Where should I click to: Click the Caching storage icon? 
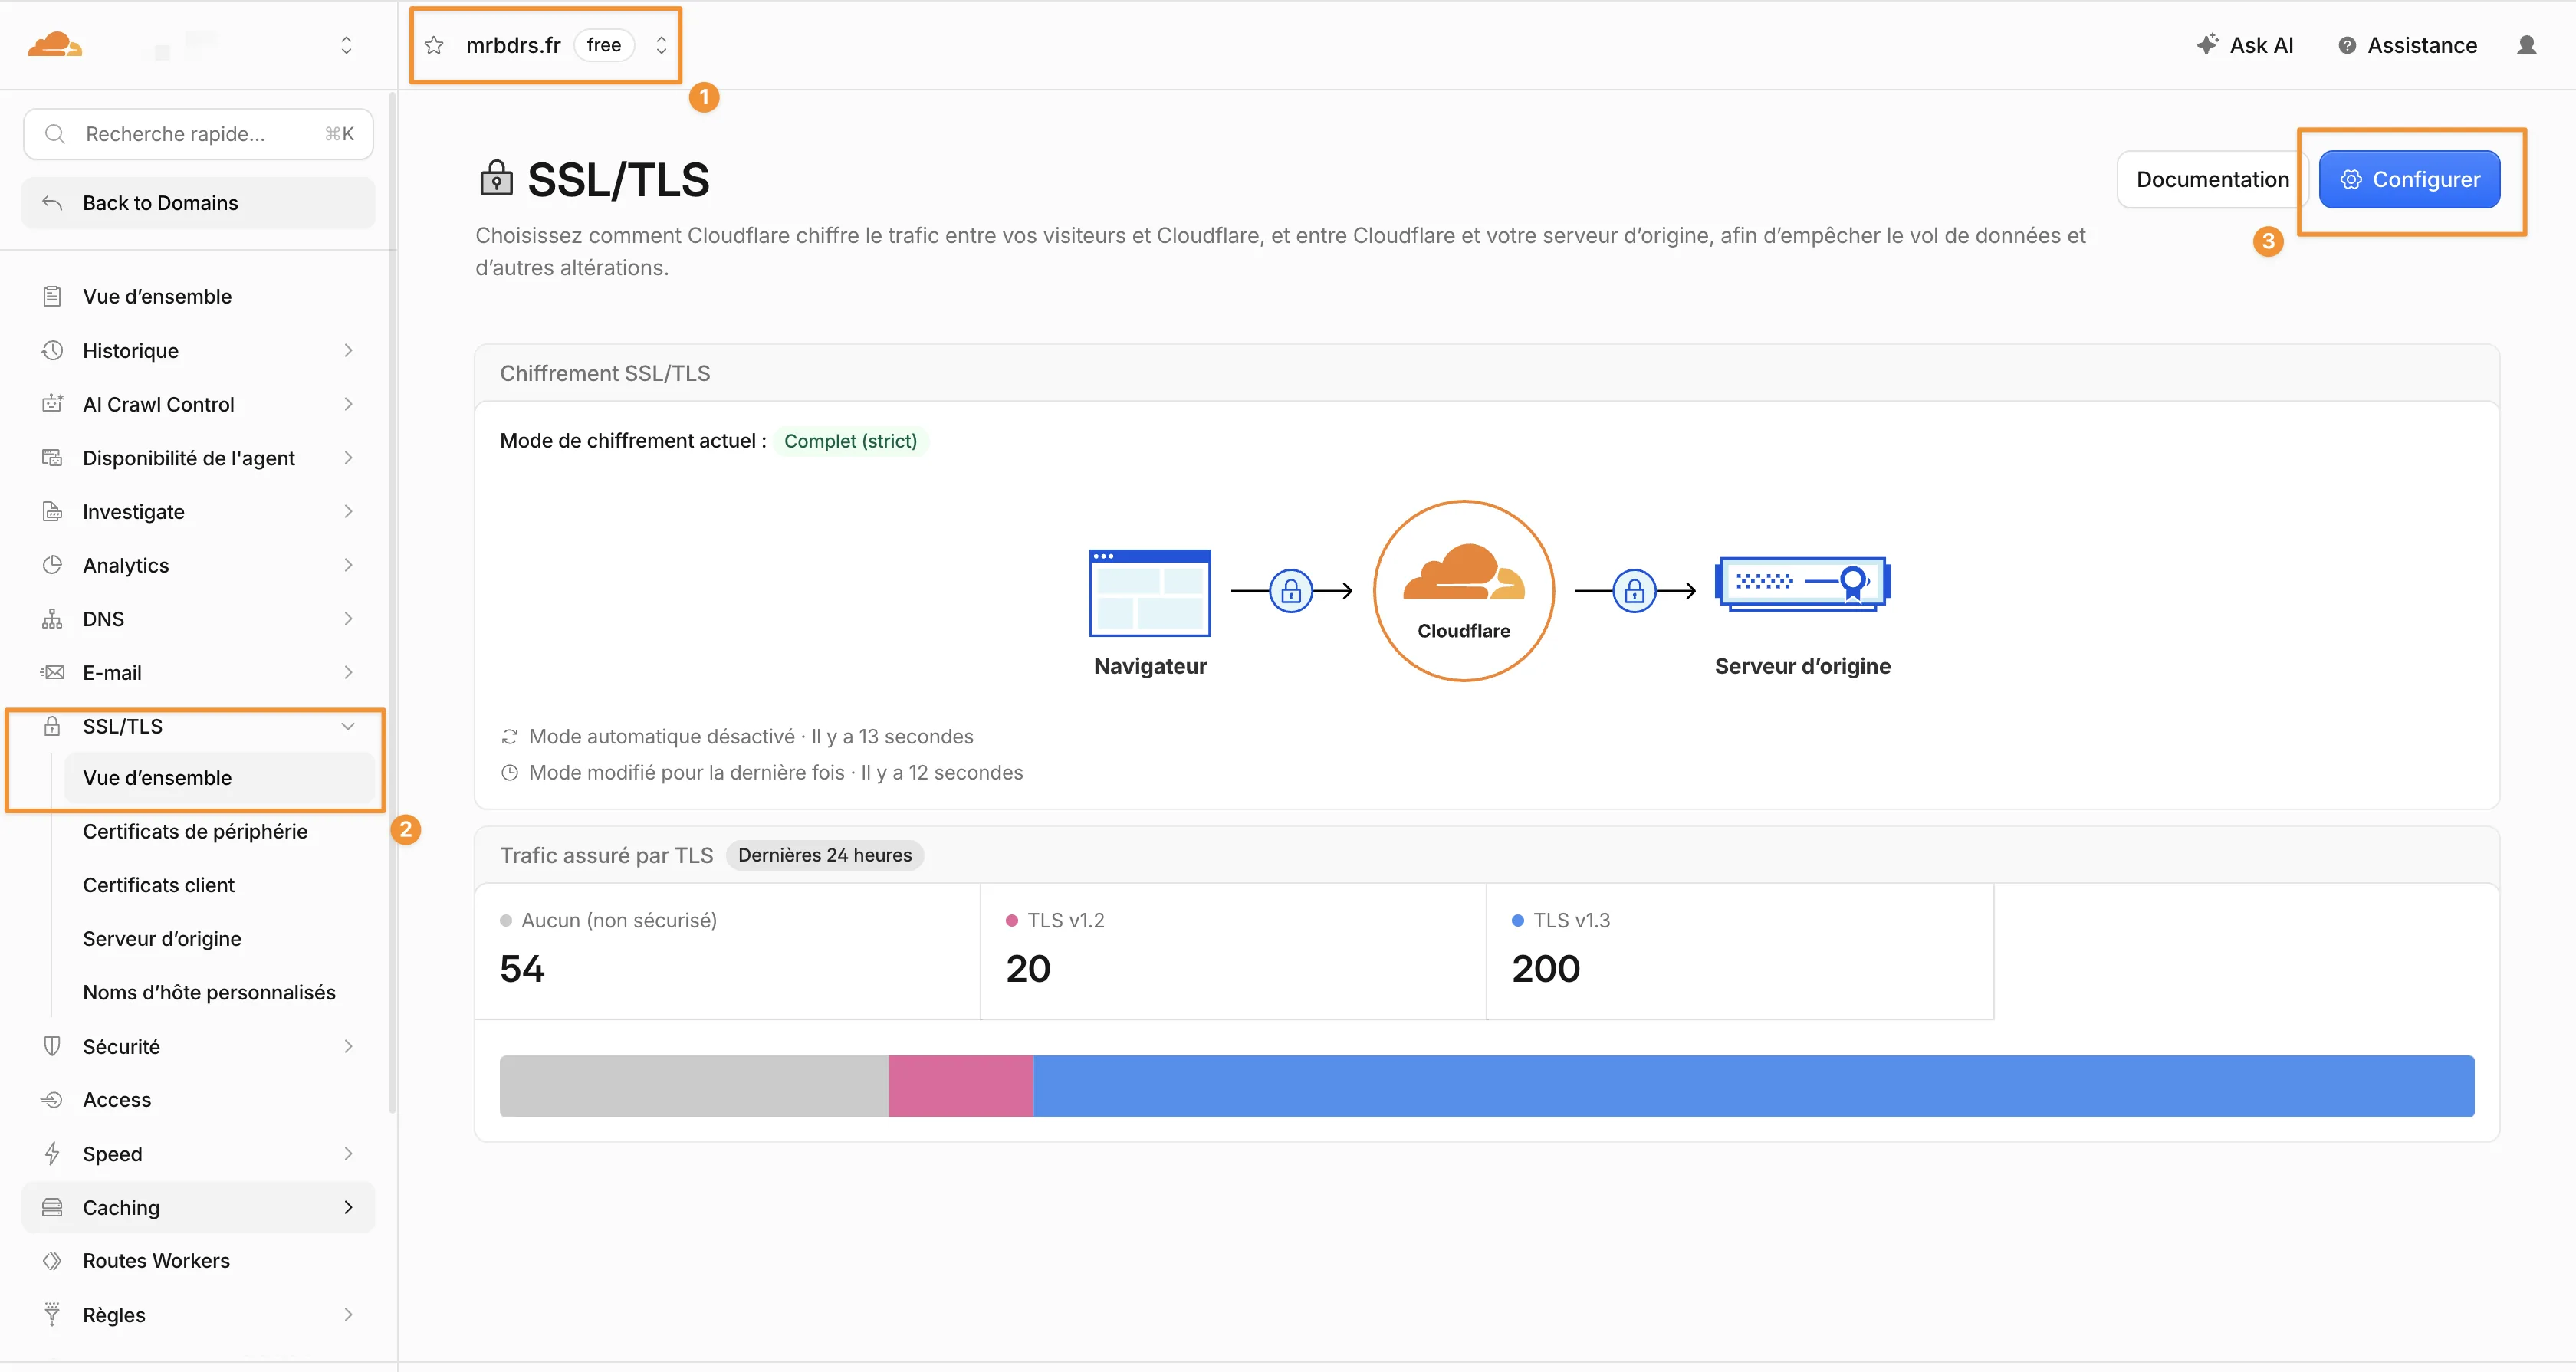coord(52,1208)
